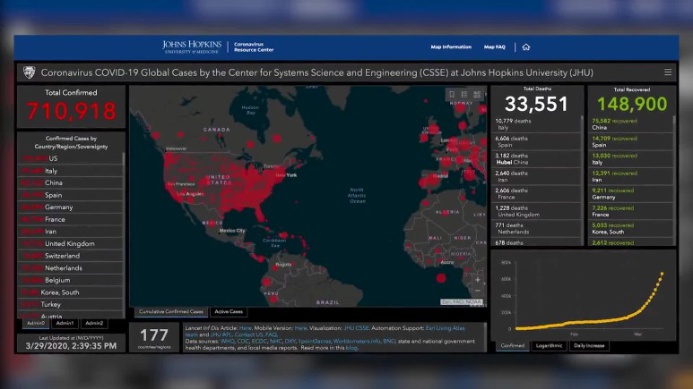This screenshot has width=693, height=389.
Task: Open the JHU CSSE visualization link
Action: click(x=356, y=328)
